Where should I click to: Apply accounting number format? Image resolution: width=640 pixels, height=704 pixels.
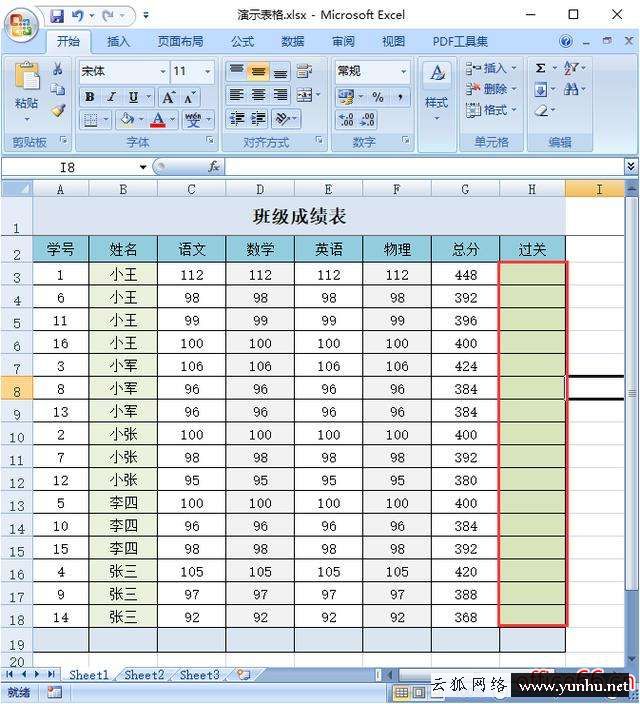pos(346,96)
